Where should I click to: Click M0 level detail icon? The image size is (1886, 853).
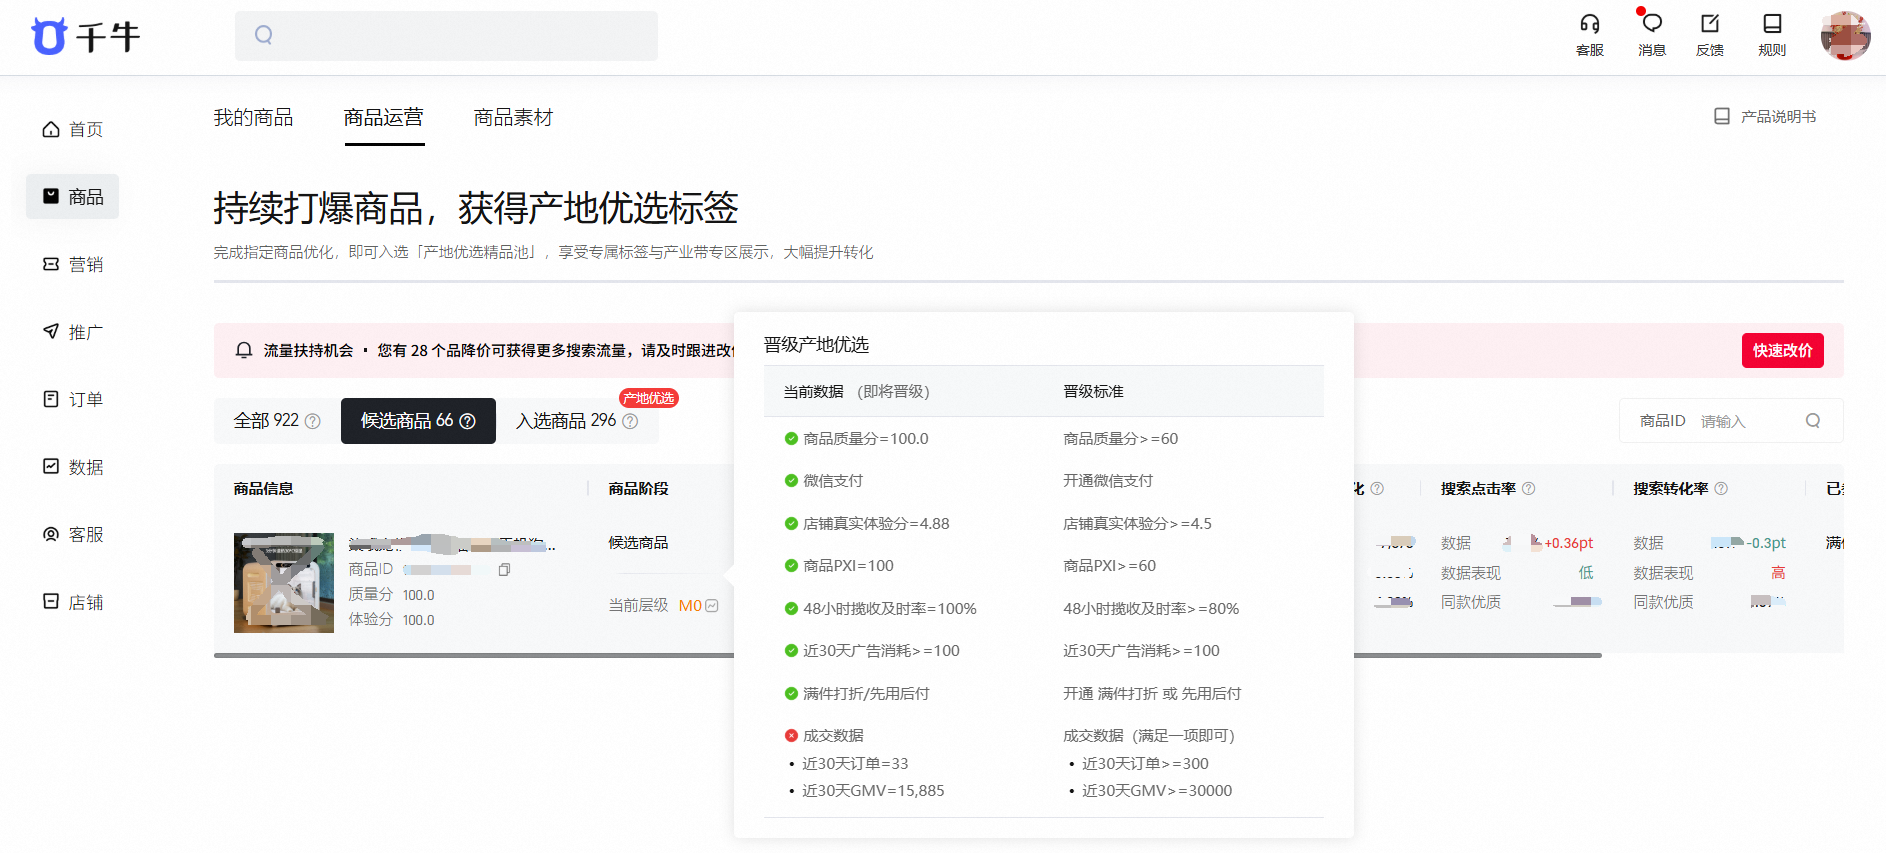tap(712, 605)
